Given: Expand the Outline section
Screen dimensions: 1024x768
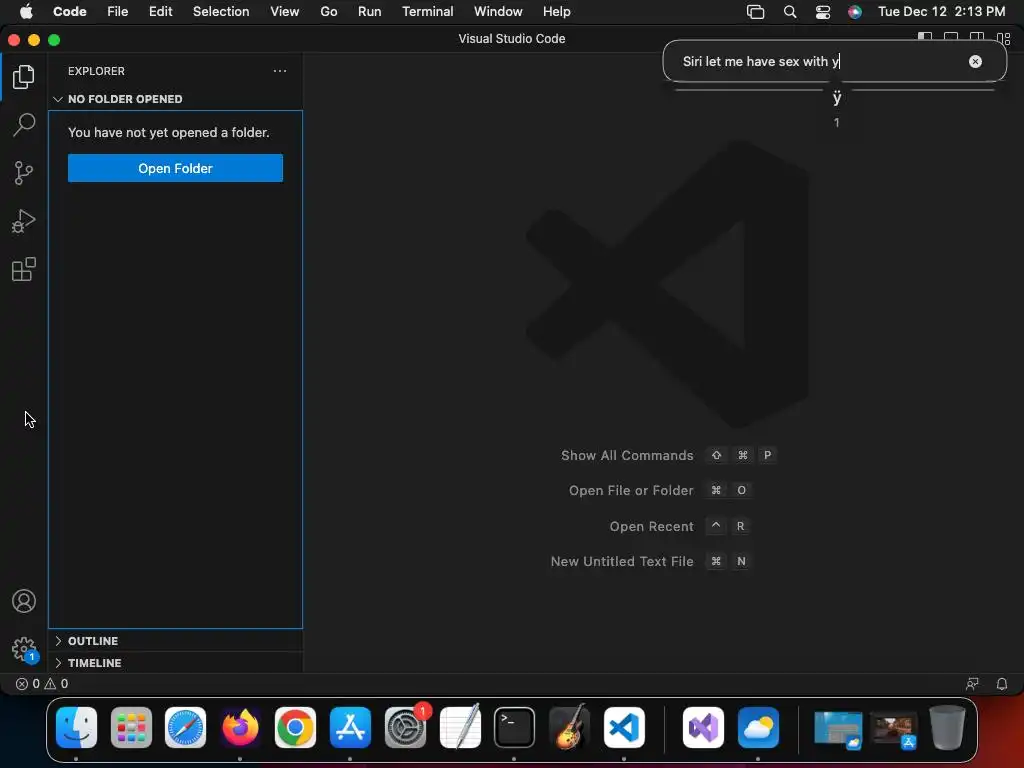Looking at the screenshot, I should [175, 641].
